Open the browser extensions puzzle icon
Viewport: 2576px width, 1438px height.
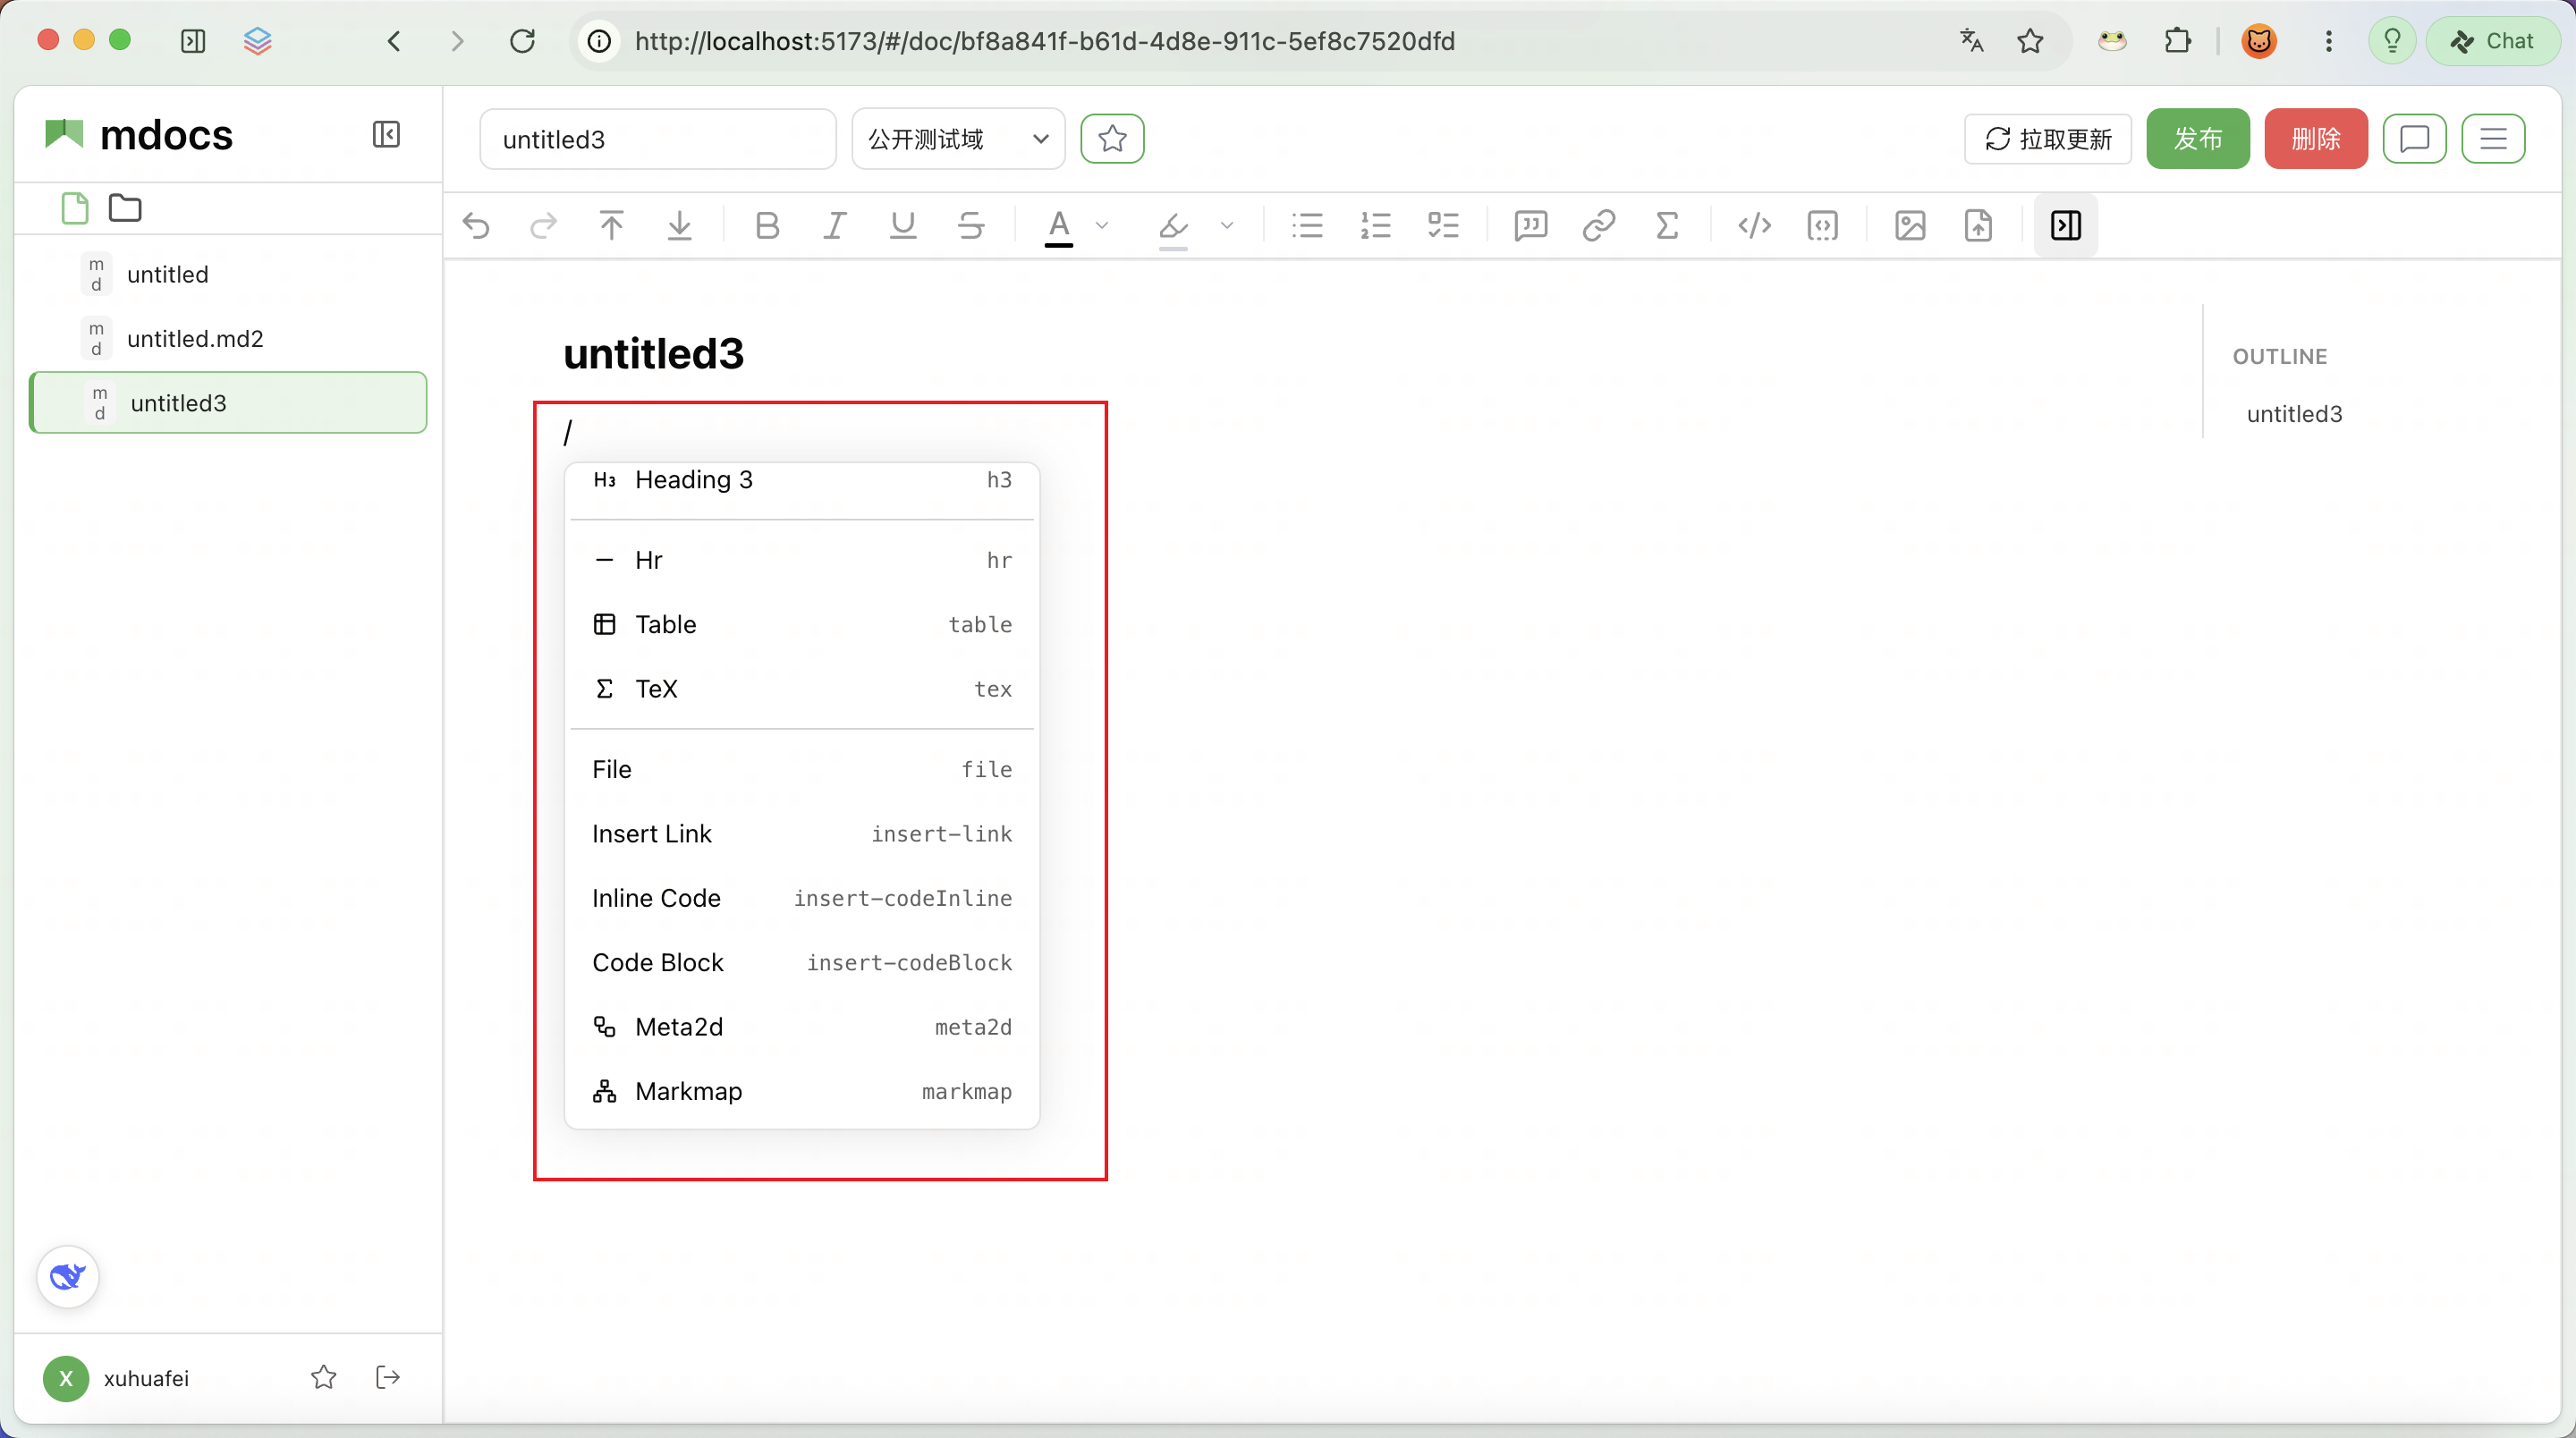2178,41
